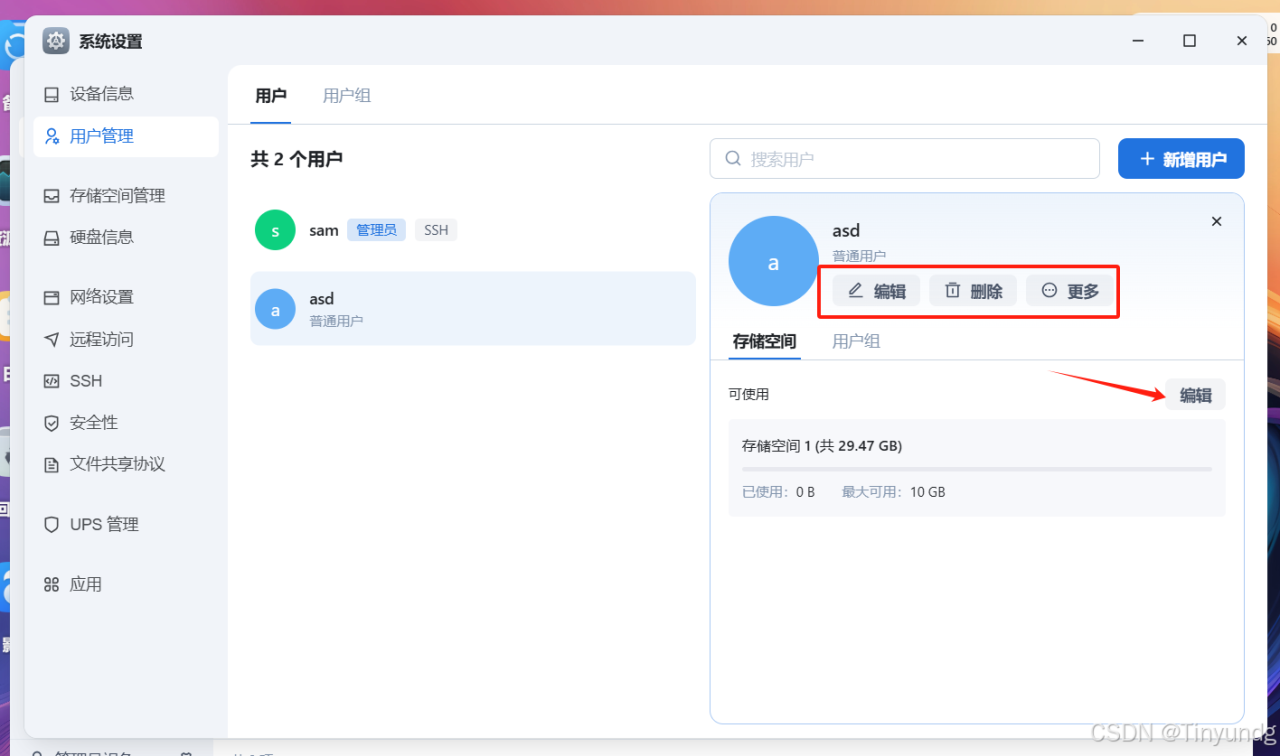1280x756 pixels.
Task: Open the 安全性 security section
Action: click(88, 422)
